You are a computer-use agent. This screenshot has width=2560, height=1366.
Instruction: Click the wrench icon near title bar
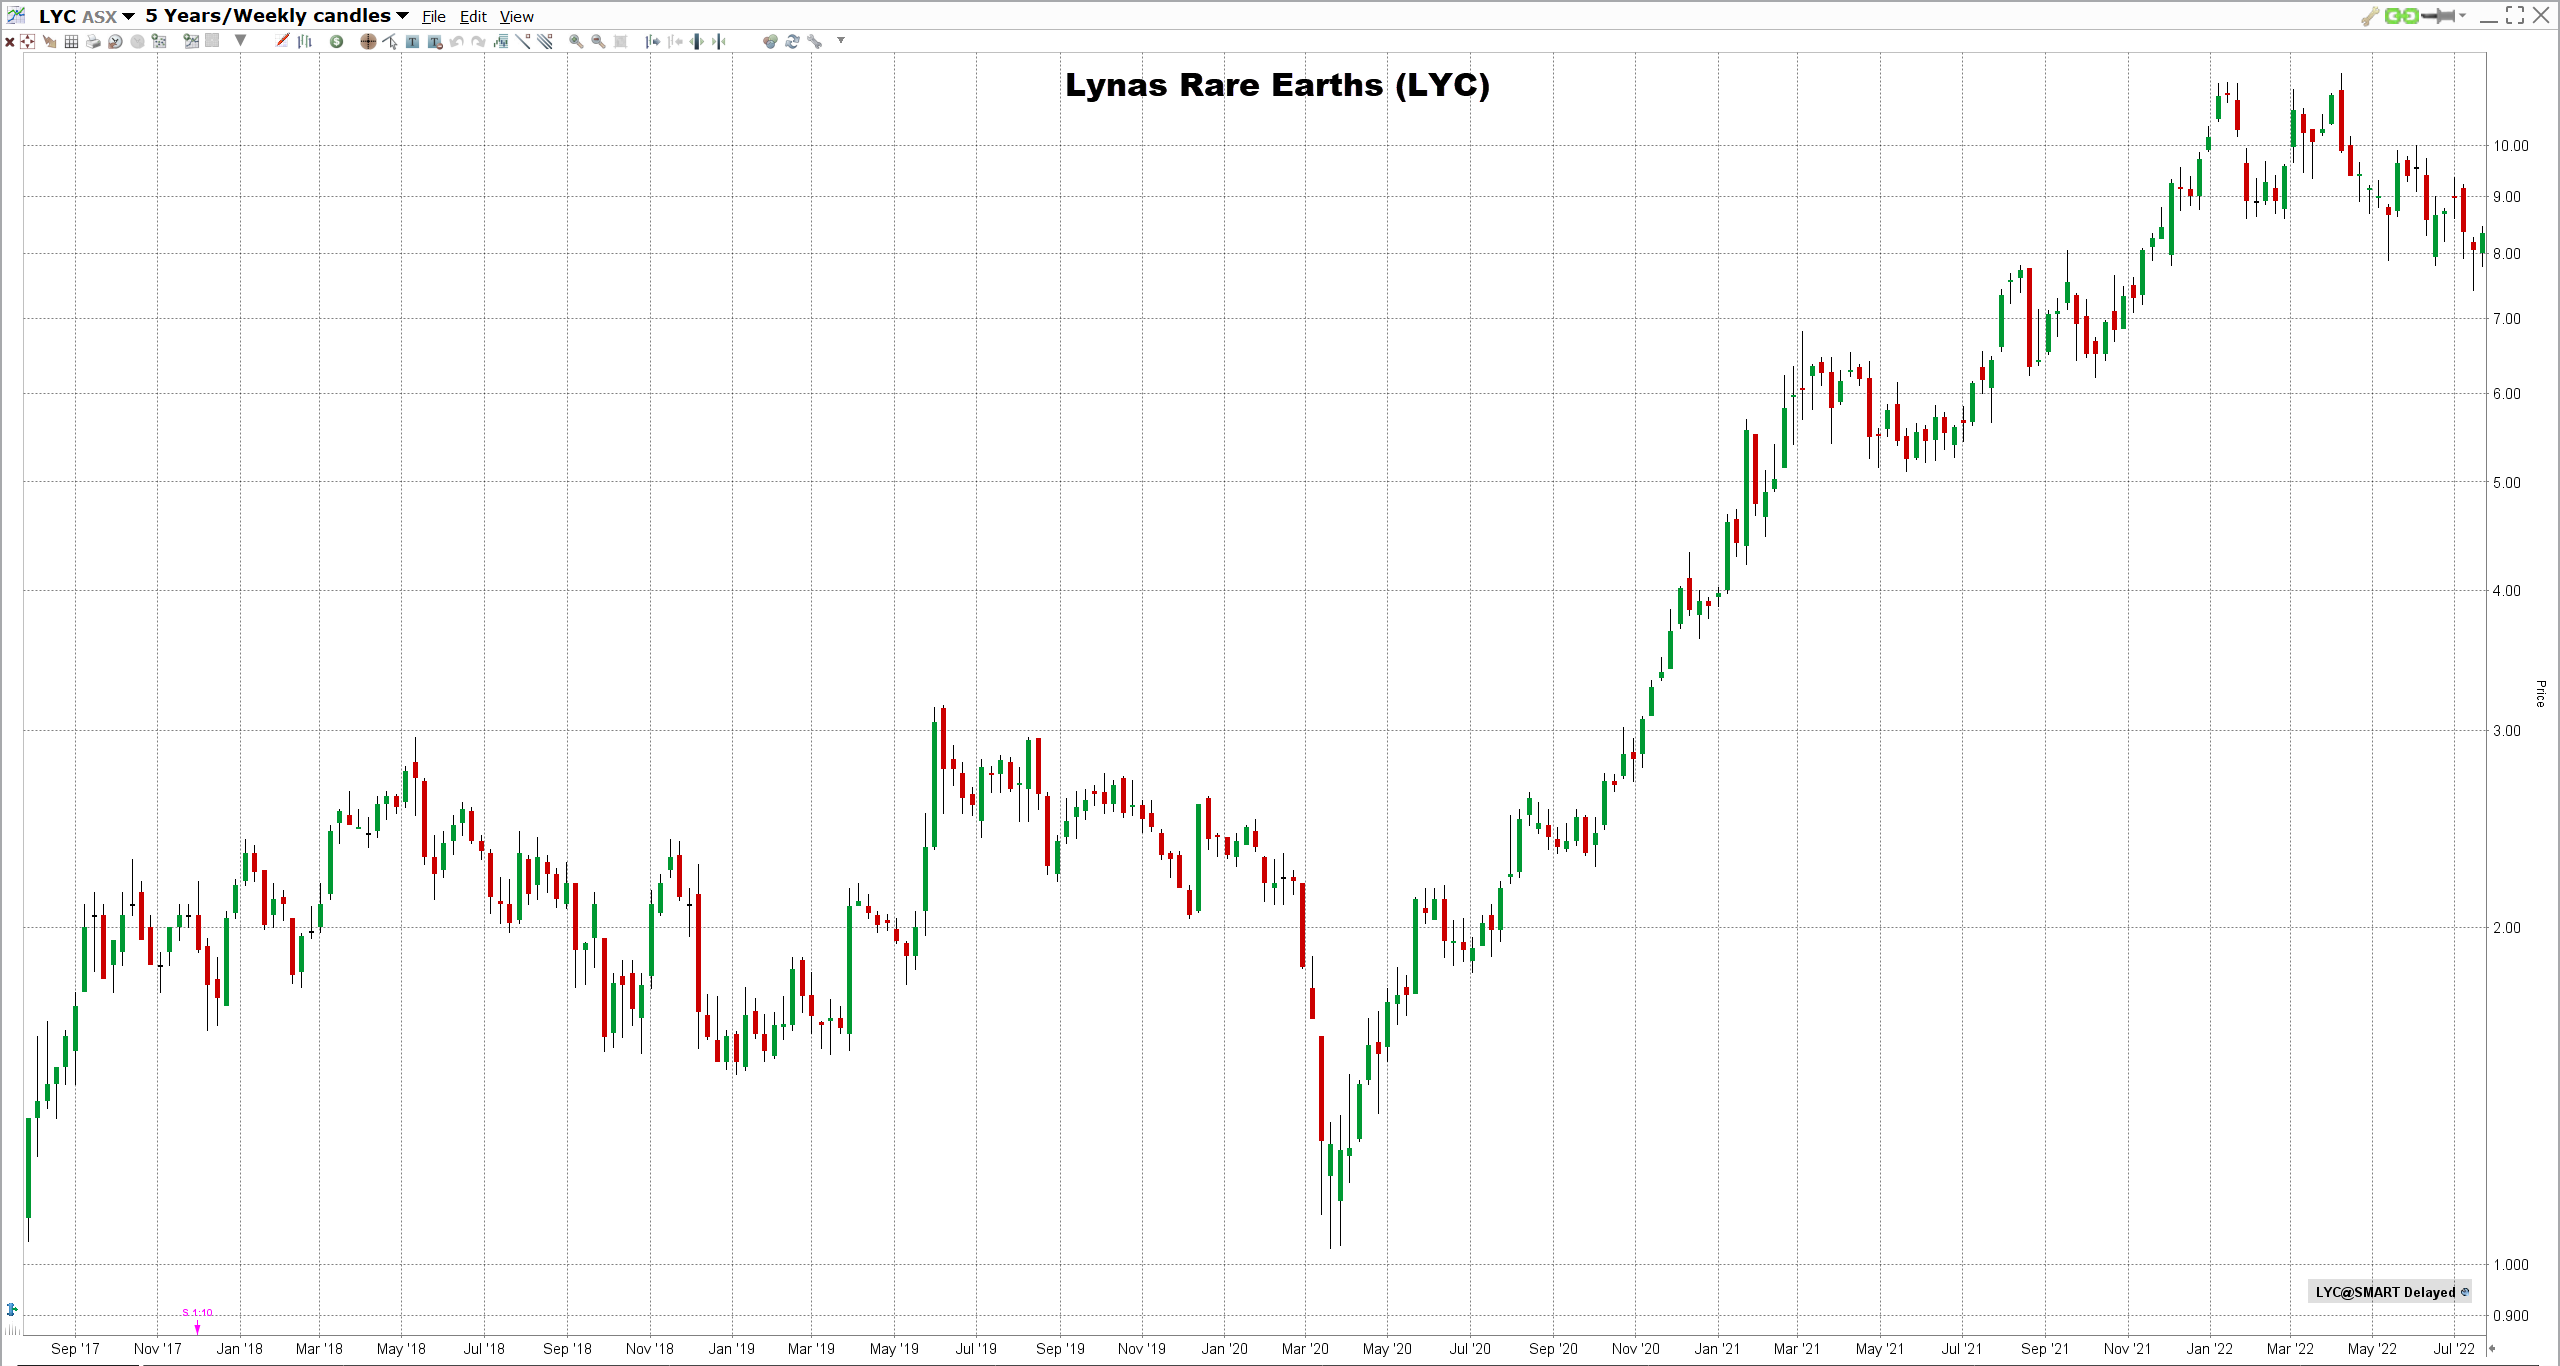2370,15
